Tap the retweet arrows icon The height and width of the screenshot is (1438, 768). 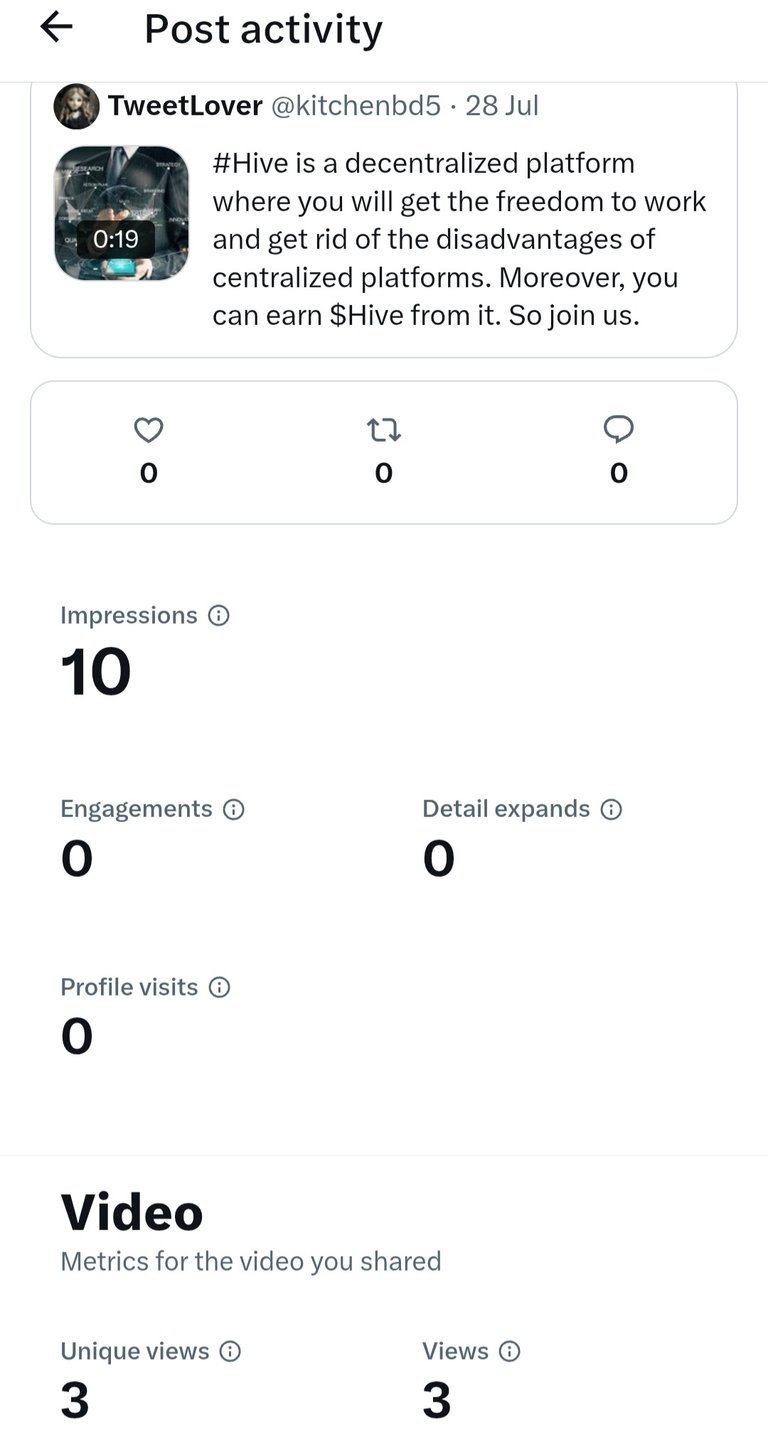pyautogui.click(x=383, y=430)
